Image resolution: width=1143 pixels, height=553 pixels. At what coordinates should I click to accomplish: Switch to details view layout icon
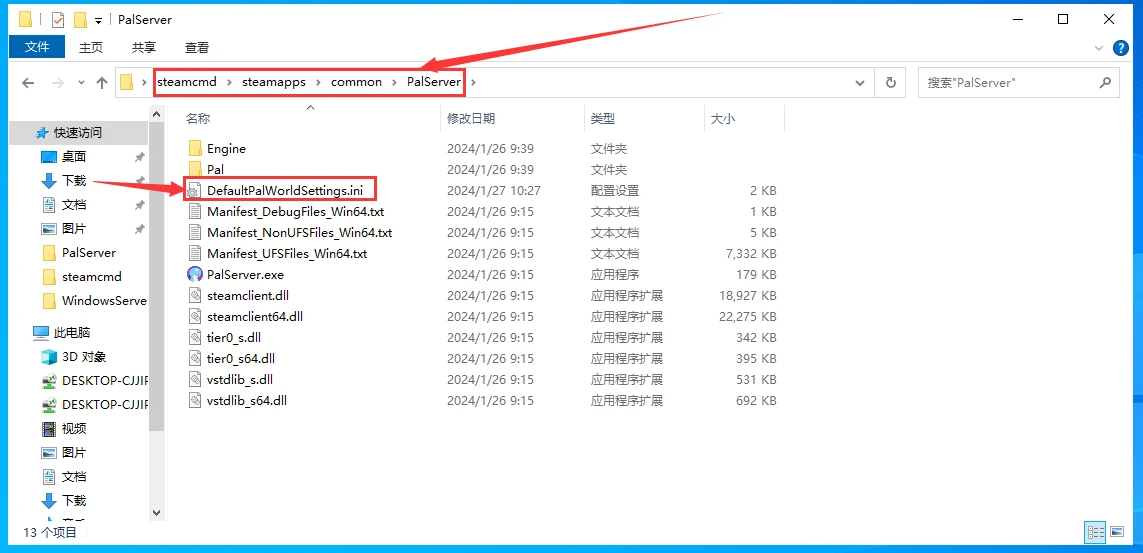[x=1095, y=533]
